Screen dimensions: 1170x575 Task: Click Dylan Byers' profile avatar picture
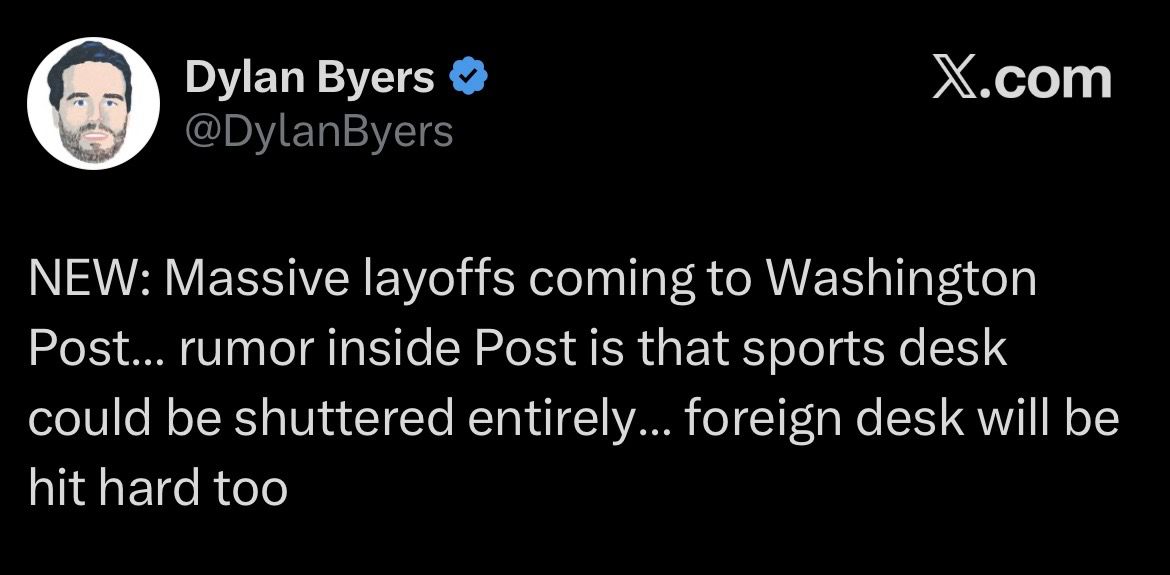[x=93, y=104]
